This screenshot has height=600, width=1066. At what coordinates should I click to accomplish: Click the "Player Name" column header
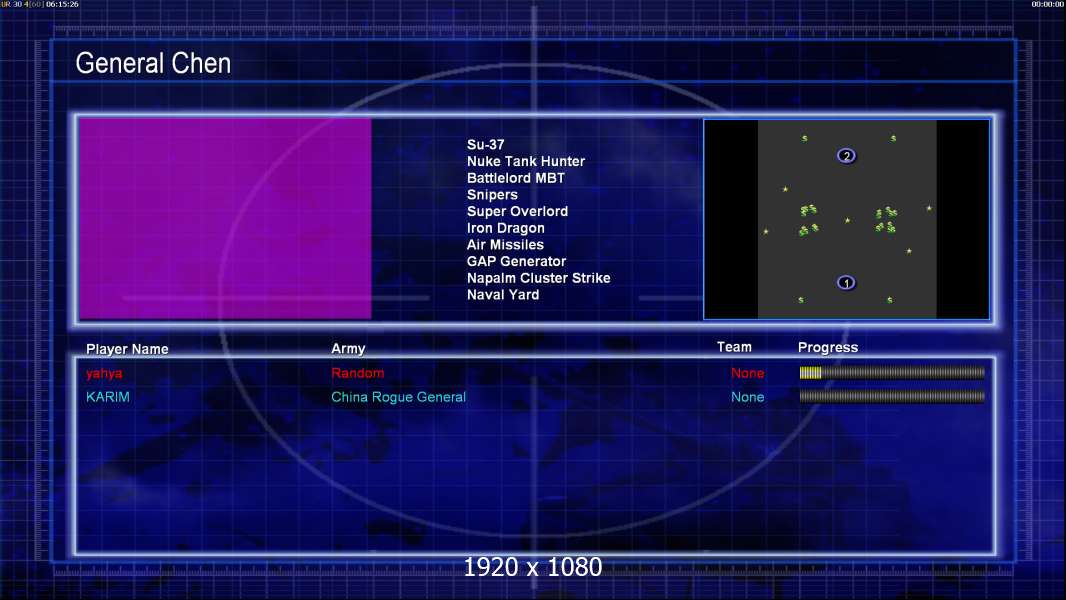click(127, 349)
